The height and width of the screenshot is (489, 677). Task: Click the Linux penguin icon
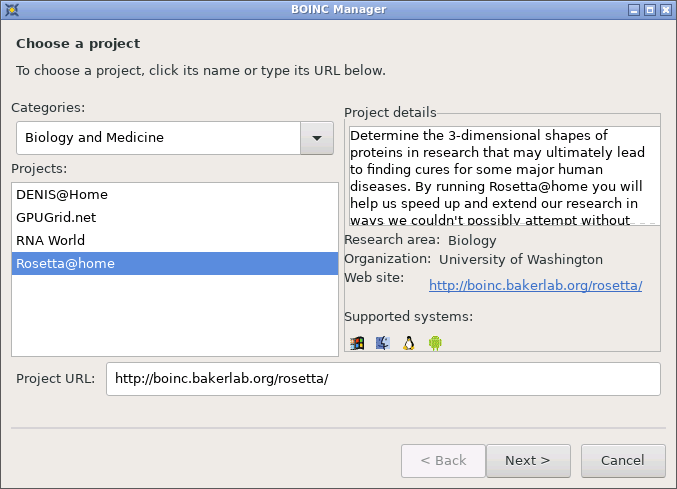click(409, 343)
